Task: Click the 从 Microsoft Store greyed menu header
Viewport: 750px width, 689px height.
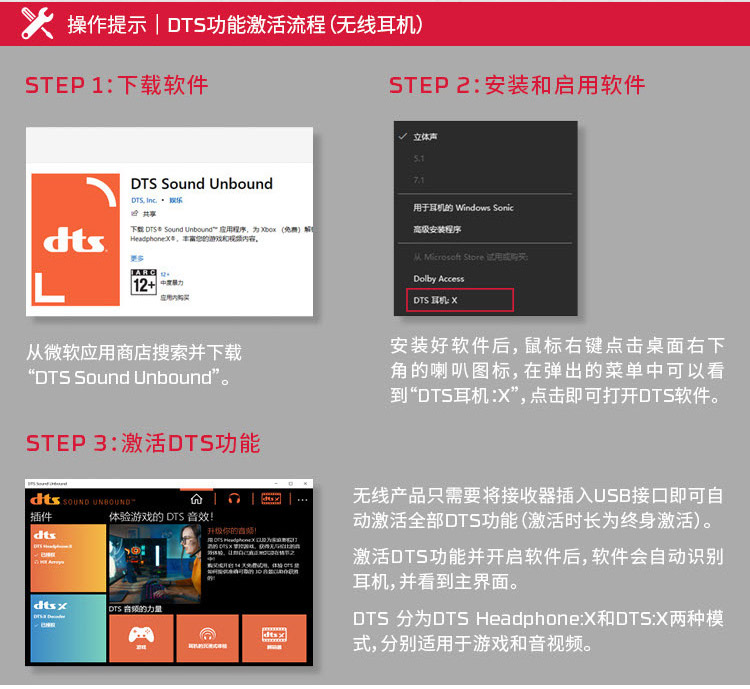Action: click(471, 257)
